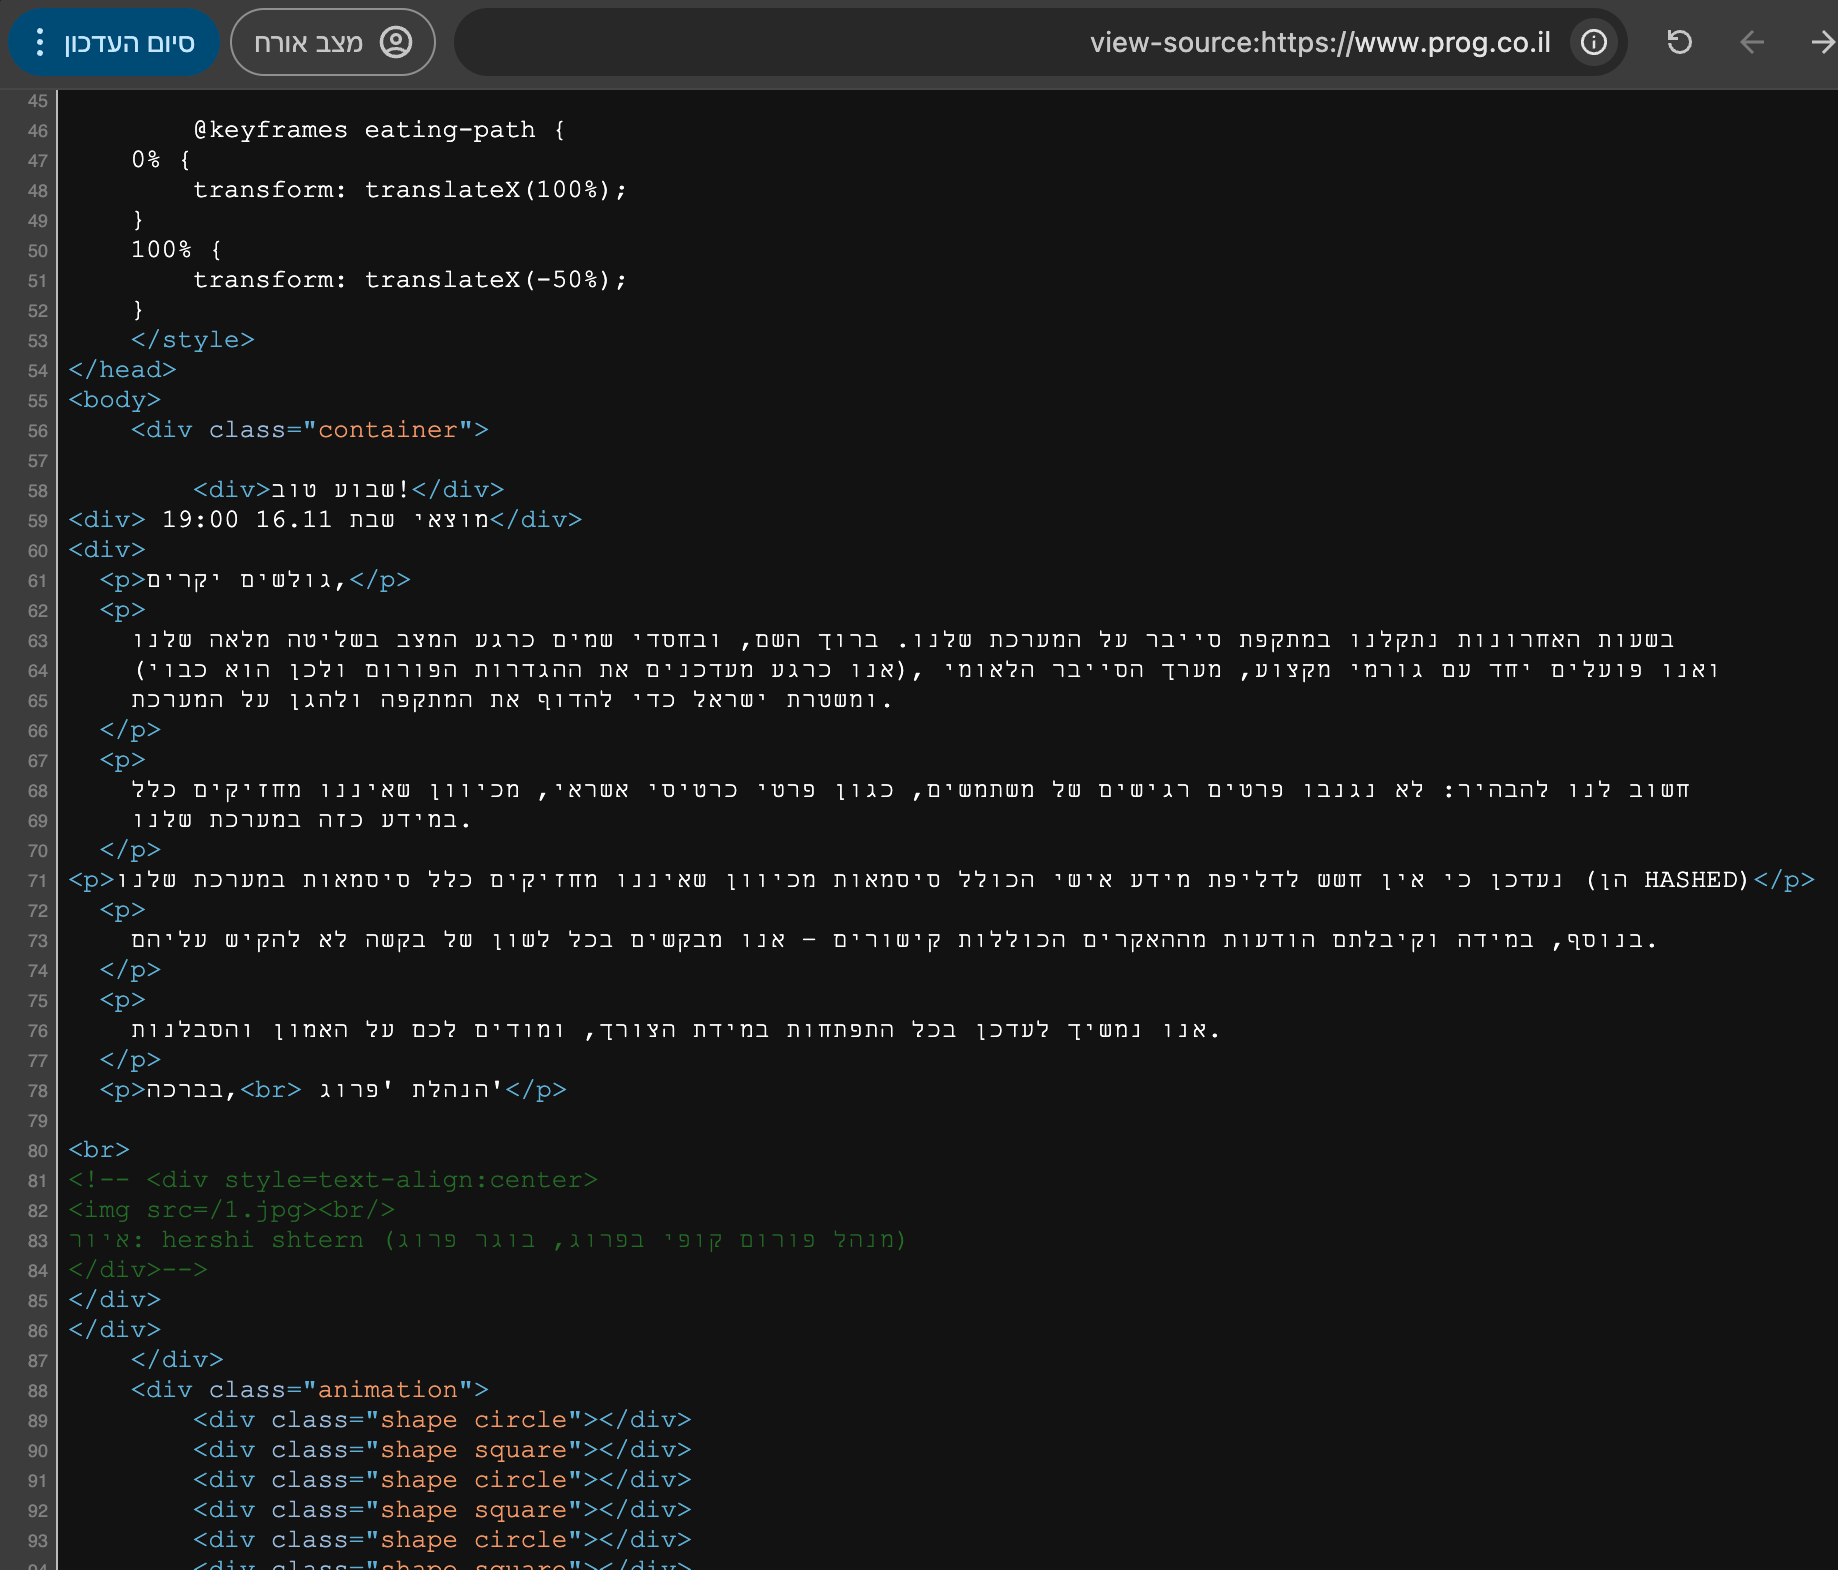Click the back navigation arrow
The width and height of the screenshot is (1838, 1570).
pos(1751,42)
